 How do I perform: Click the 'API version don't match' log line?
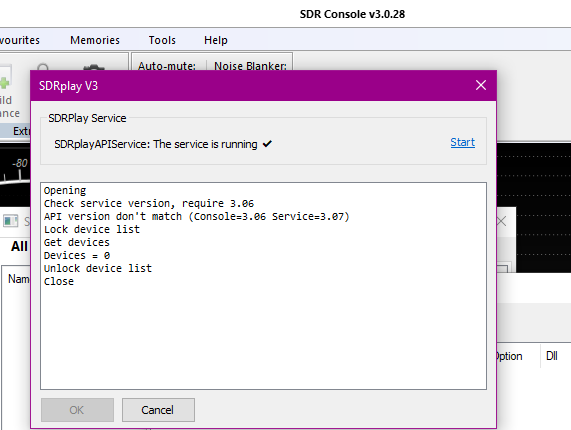point(197,217)
